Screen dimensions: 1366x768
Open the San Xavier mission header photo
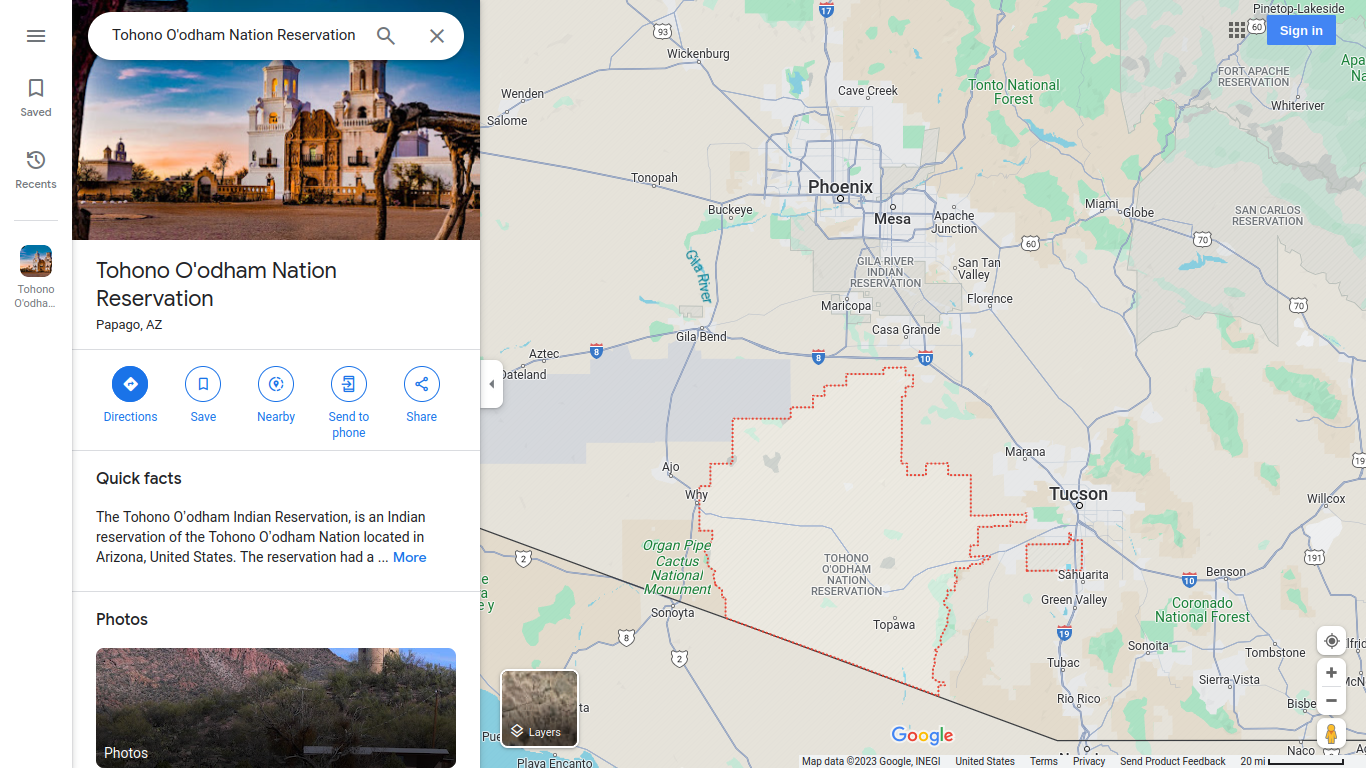(276, 150)
